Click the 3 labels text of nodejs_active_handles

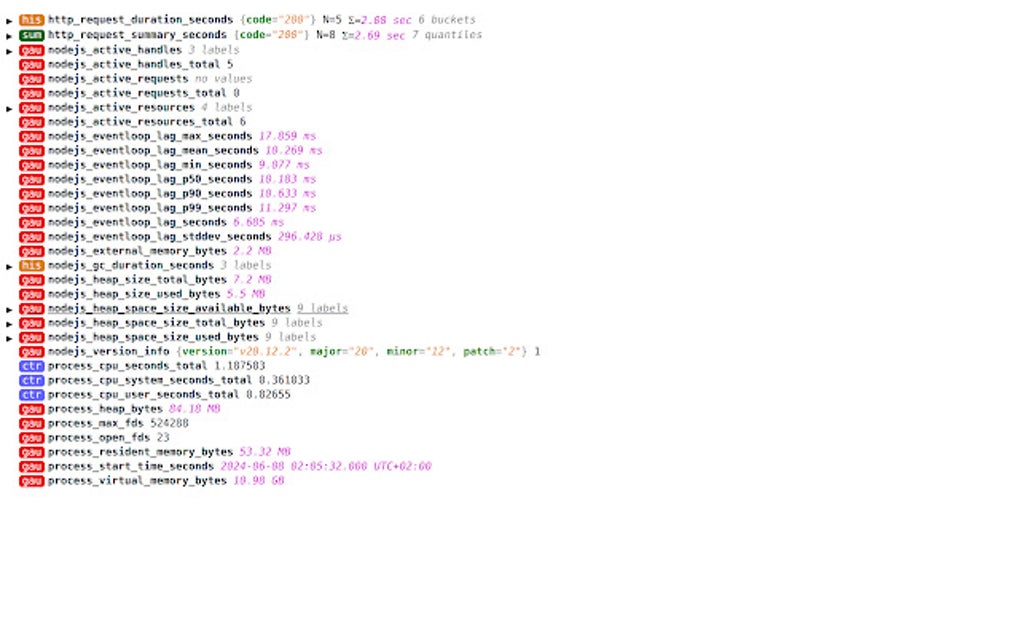point(214,50)
